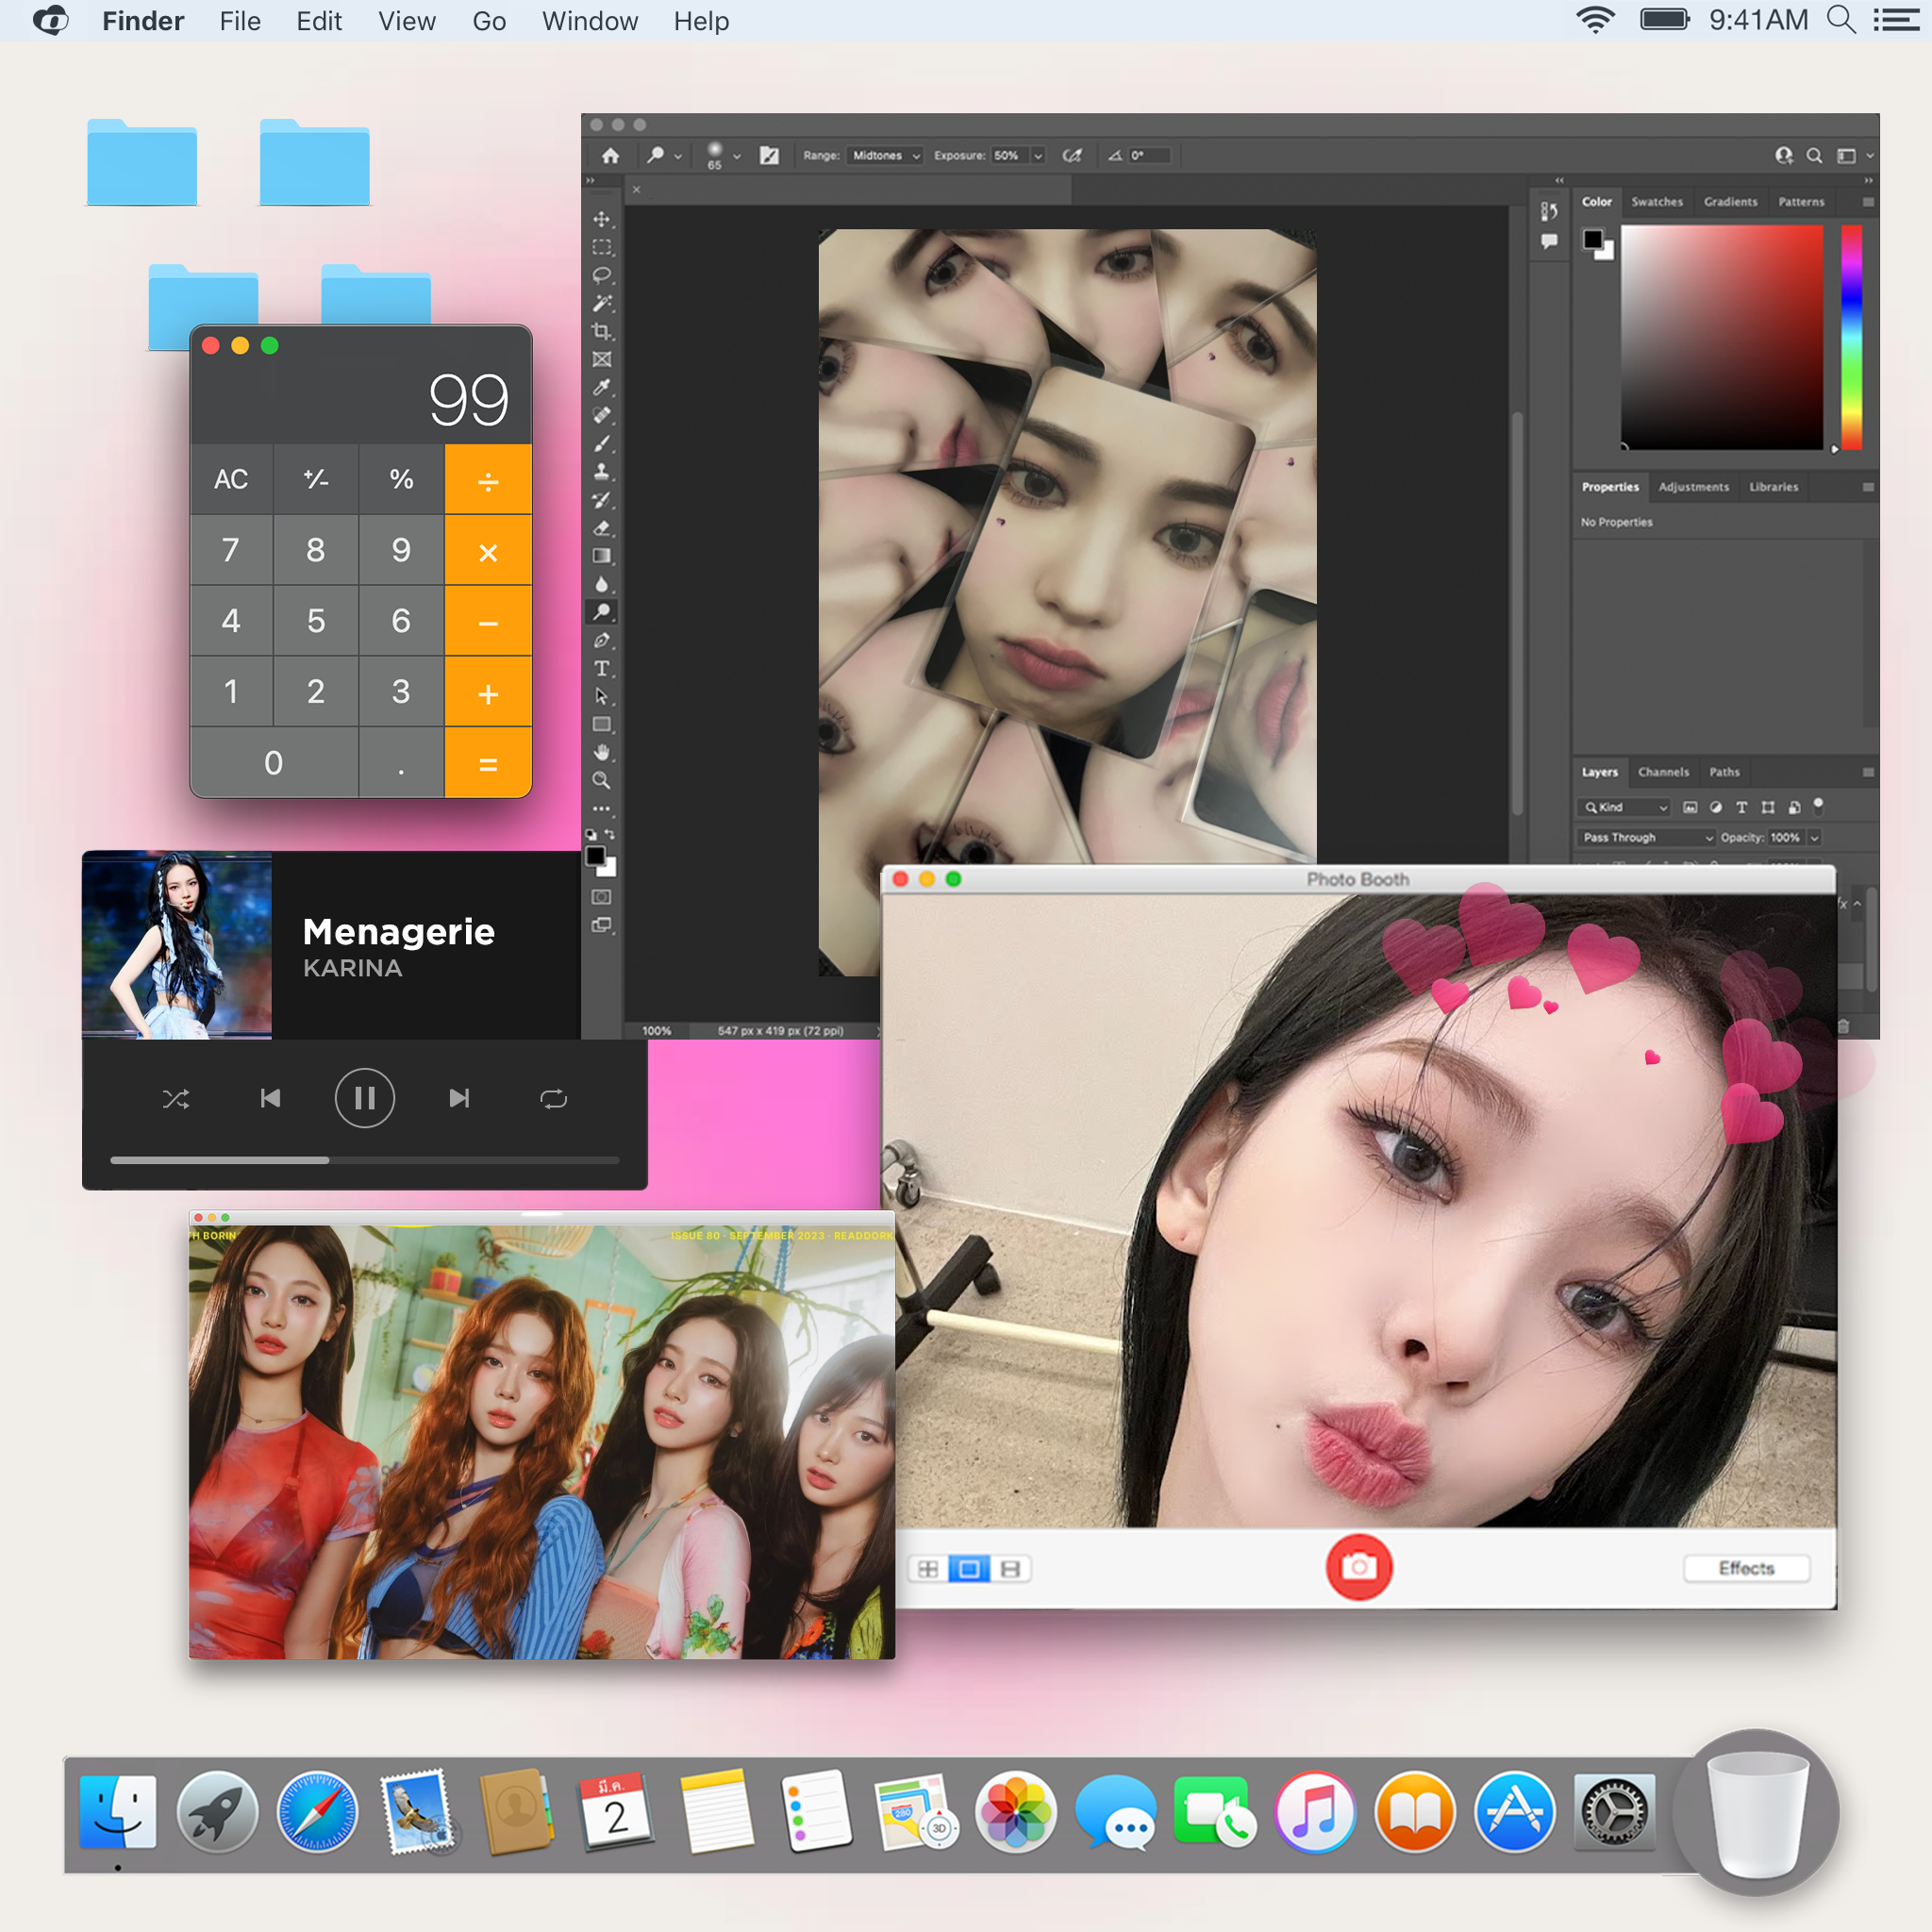Toggle repeat in the music player

point(553,1099)
